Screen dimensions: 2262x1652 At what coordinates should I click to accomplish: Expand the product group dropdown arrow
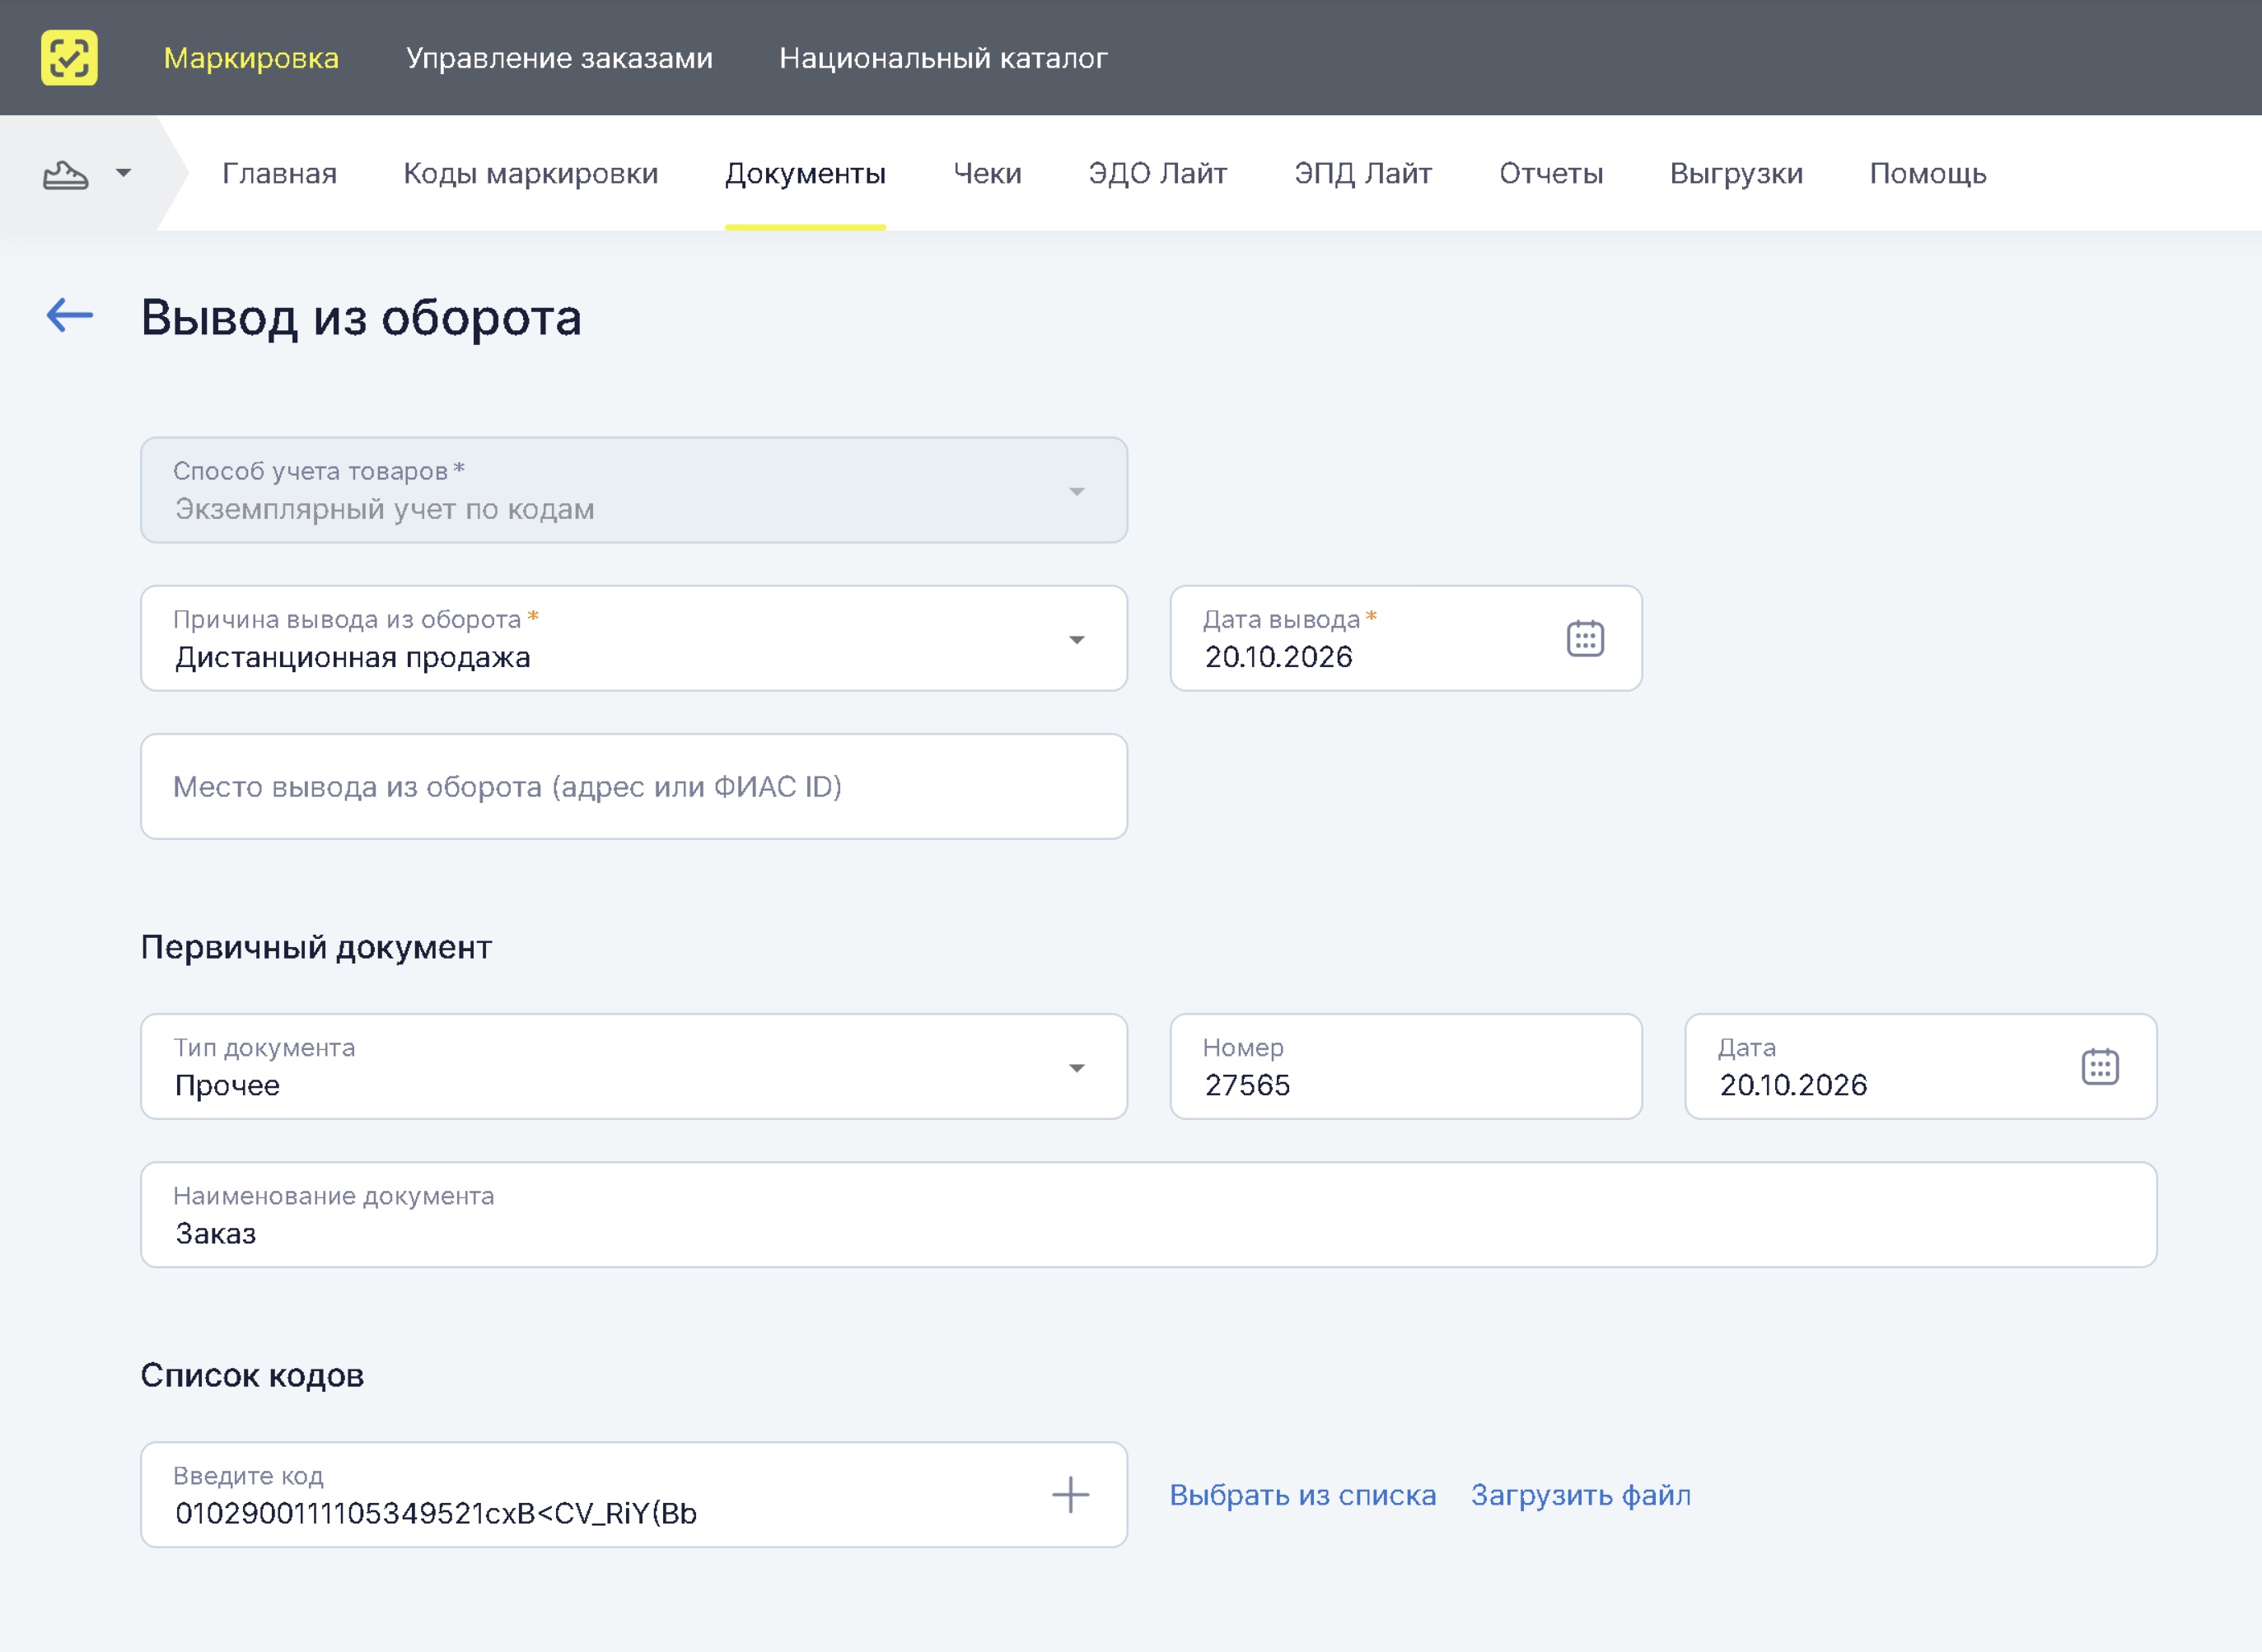point(123,173)
